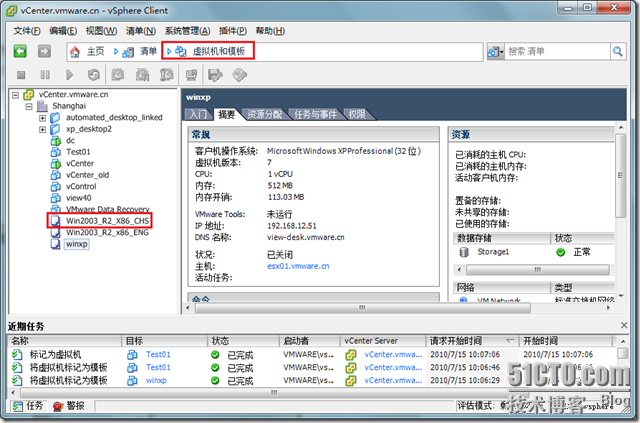Click 虚拟机和模板 in breadcrumb
The height and width of the screenshot is (423, 640).
[219, 51]
